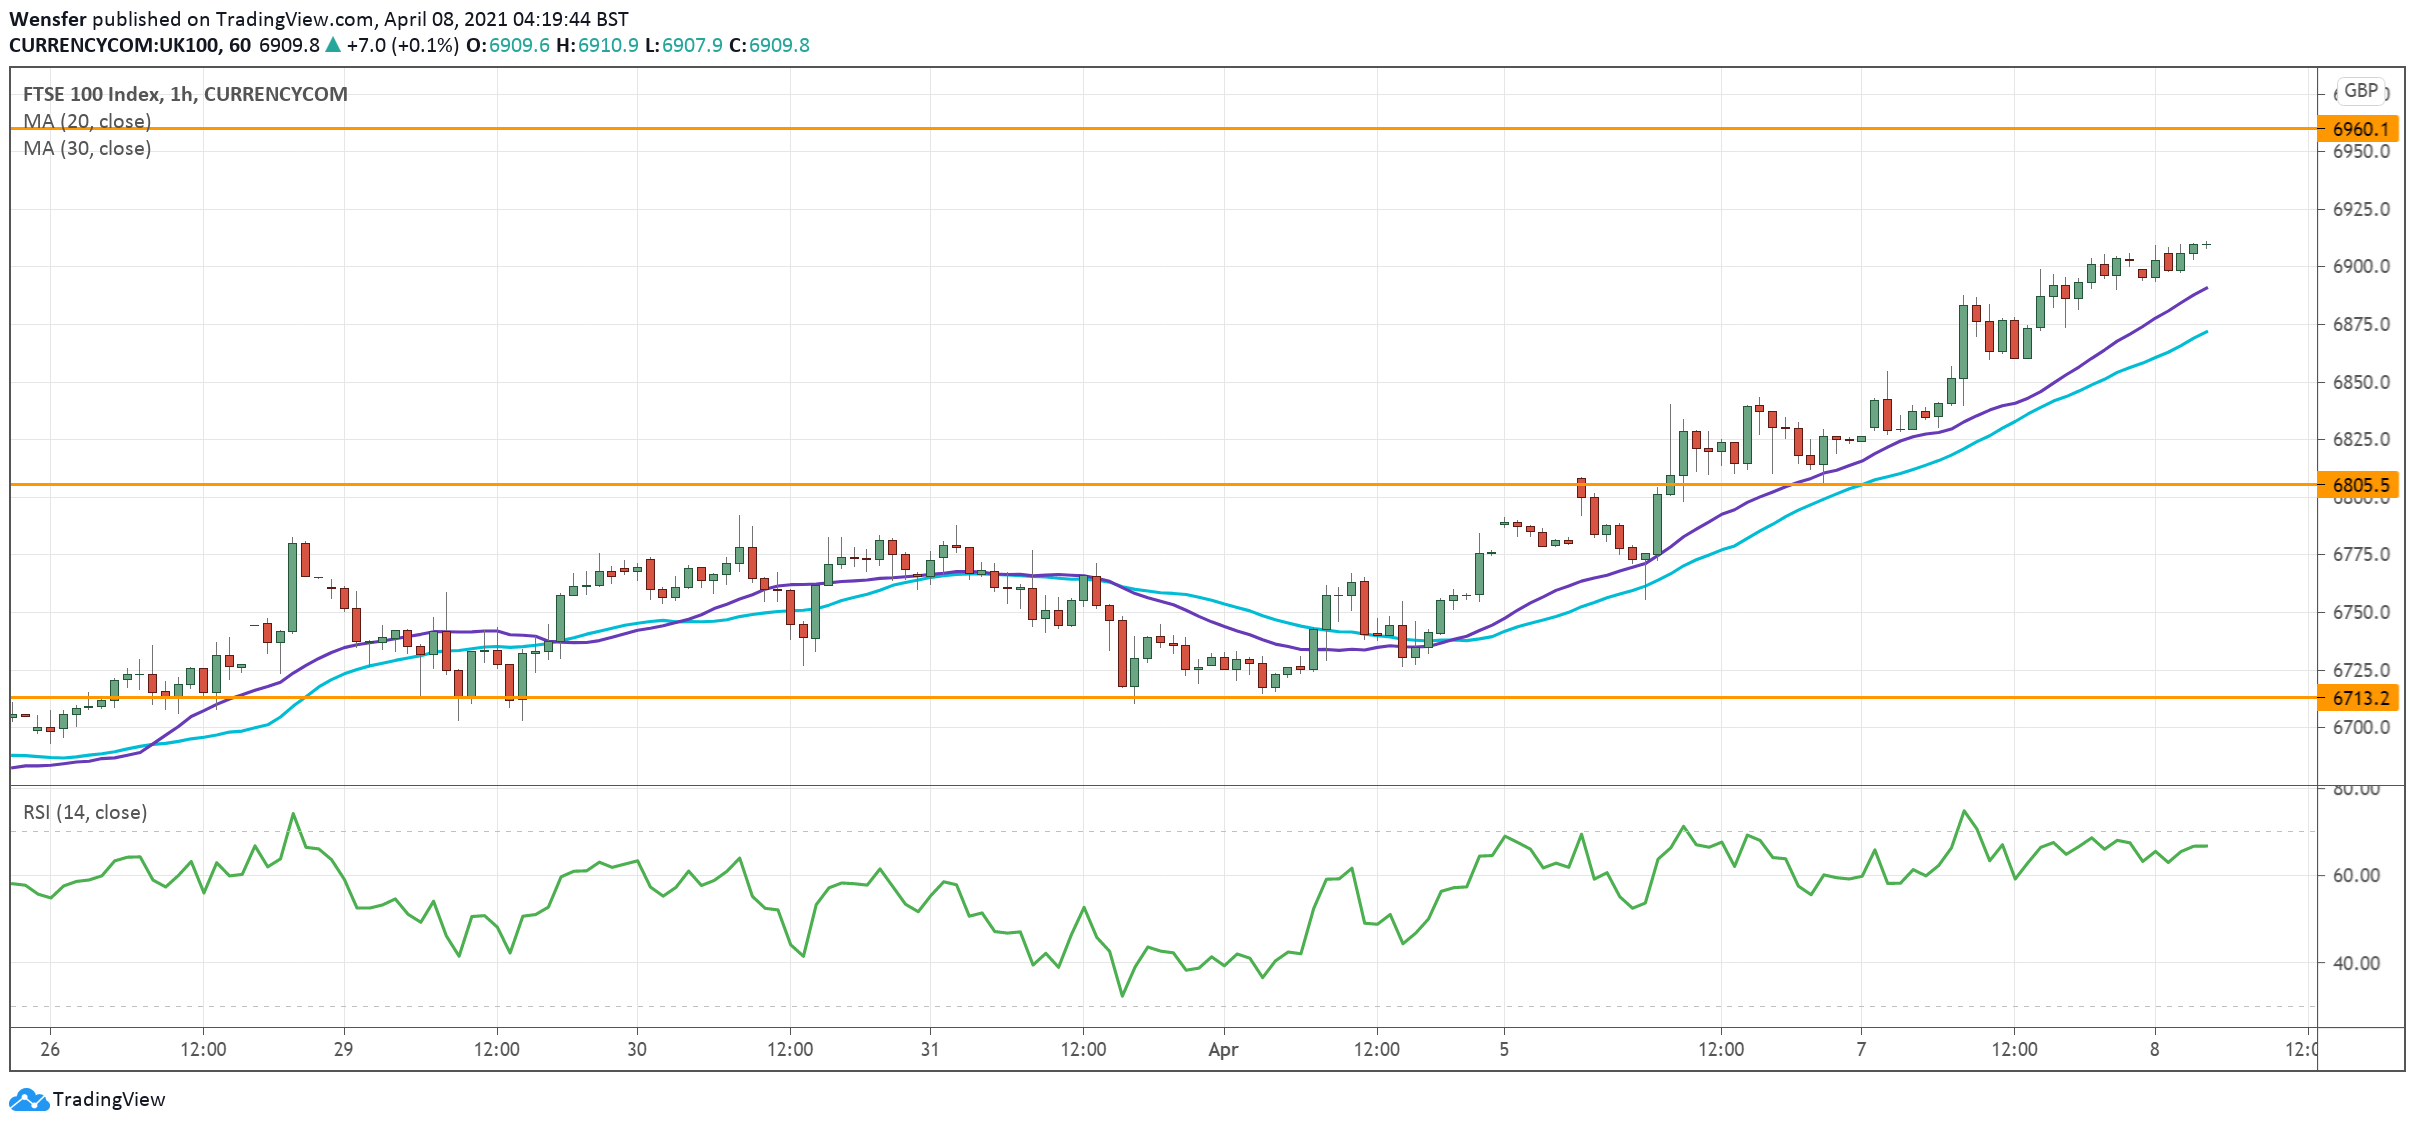The width and height of the screenshot is (2415, 1128).
Task: Select the orange 6713.2 price level tag
Action: [x=2358, y=698]
